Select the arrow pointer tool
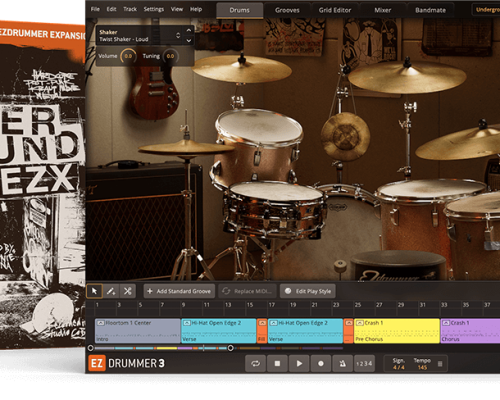Screen dimensions: 500x400 (94, 291)
